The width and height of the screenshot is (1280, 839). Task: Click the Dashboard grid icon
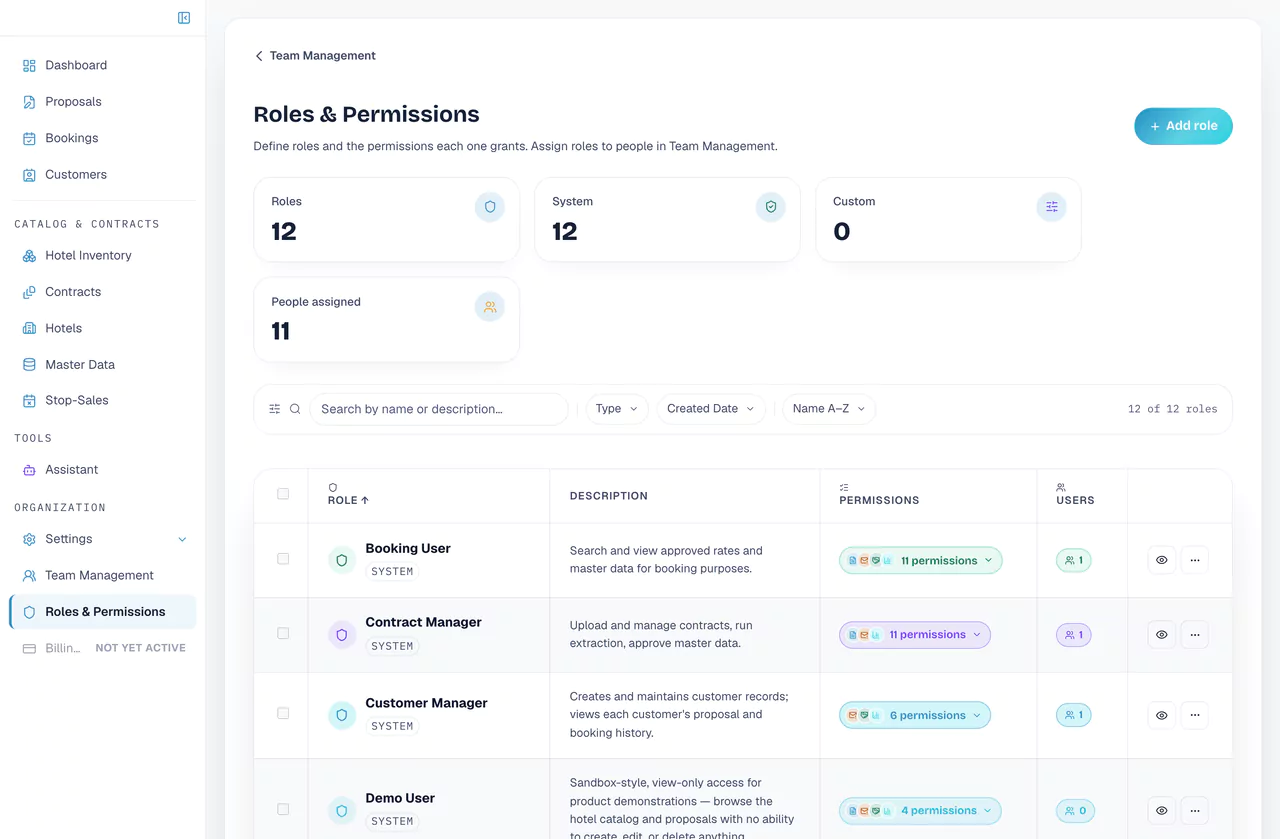(x=29, y=66)
